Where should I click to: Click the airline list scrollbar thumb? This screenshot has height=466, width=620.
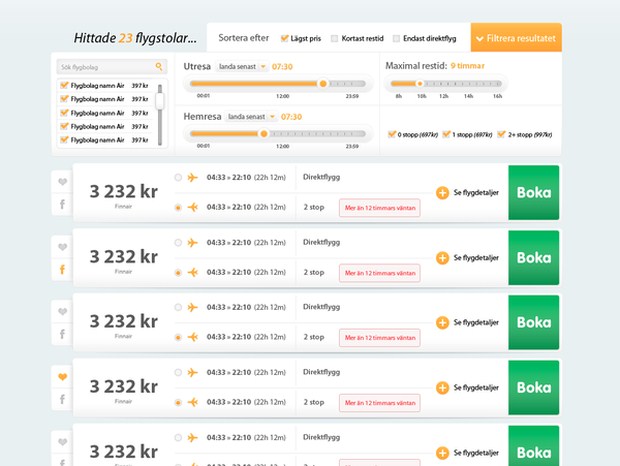(160, 101)
